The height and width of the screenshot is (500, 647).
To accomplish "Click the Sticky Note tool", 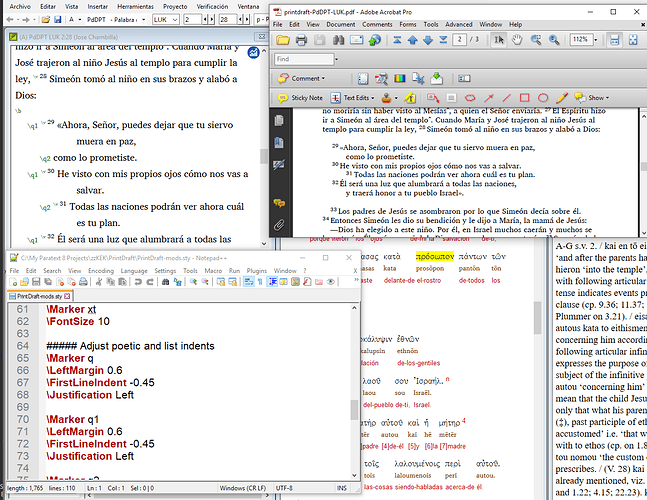I will point(300,98).
